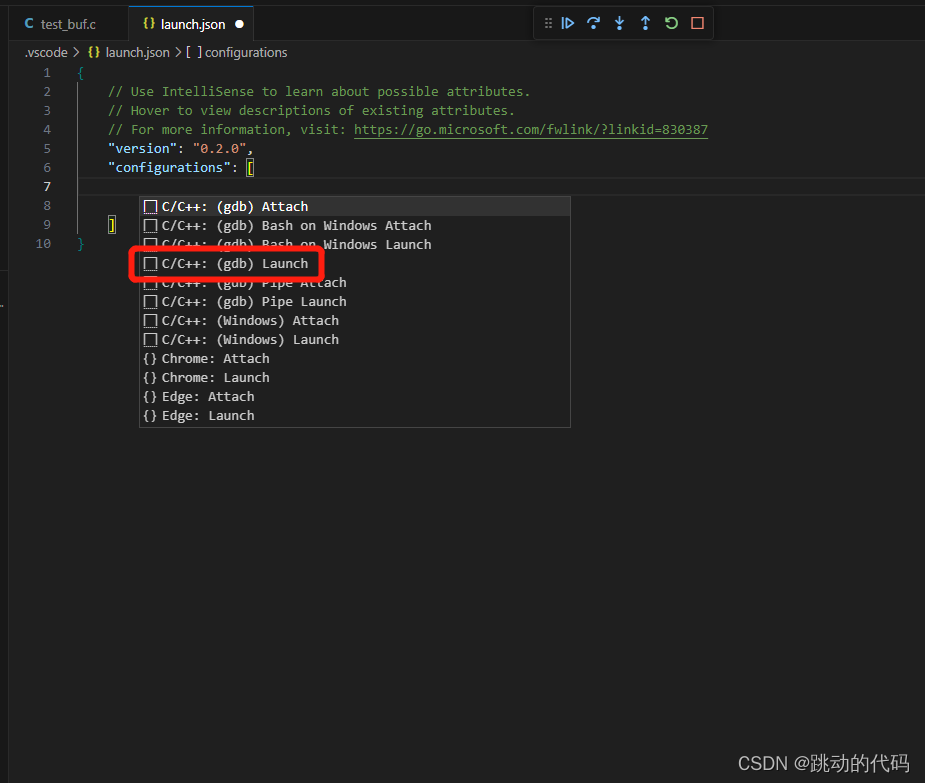
Task: Select C/C++: (Windows) Launch suggestion
Action: tap(355, 339)
